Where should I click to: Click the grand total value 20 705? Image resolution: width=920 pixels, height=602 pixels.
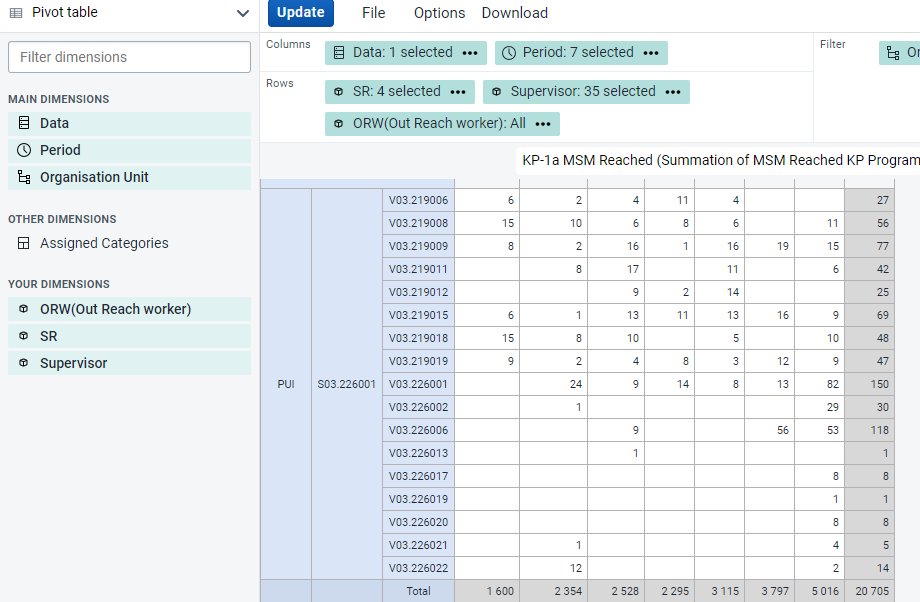click(x=870, y=591)
